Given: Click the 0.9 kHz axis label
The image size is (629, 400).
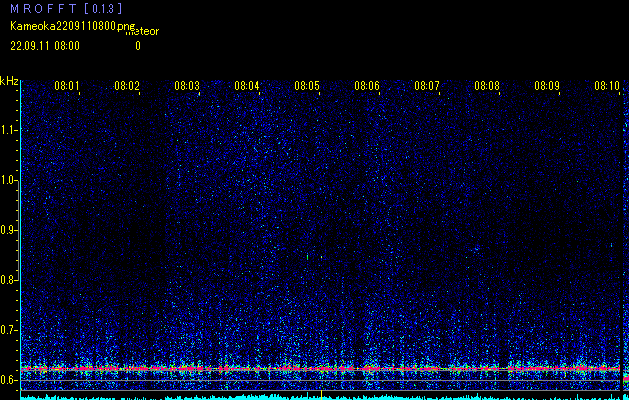Looking at the screenshot, I should click(9, 230).
